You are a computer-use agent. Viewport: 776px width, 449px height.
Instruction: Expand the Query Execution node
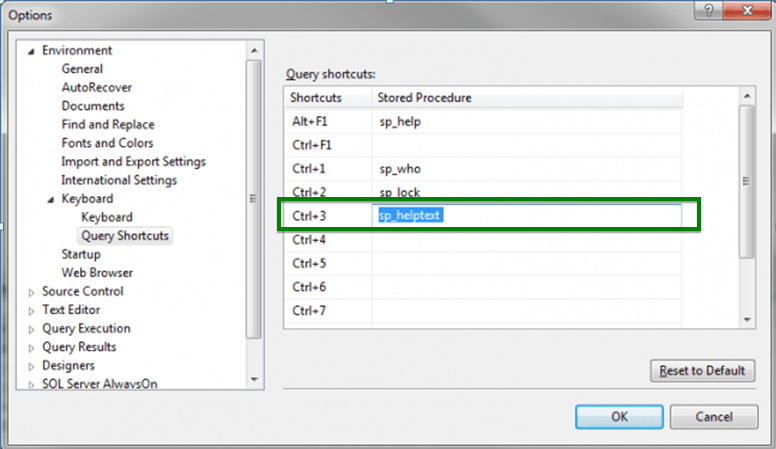tap(31, 329)
